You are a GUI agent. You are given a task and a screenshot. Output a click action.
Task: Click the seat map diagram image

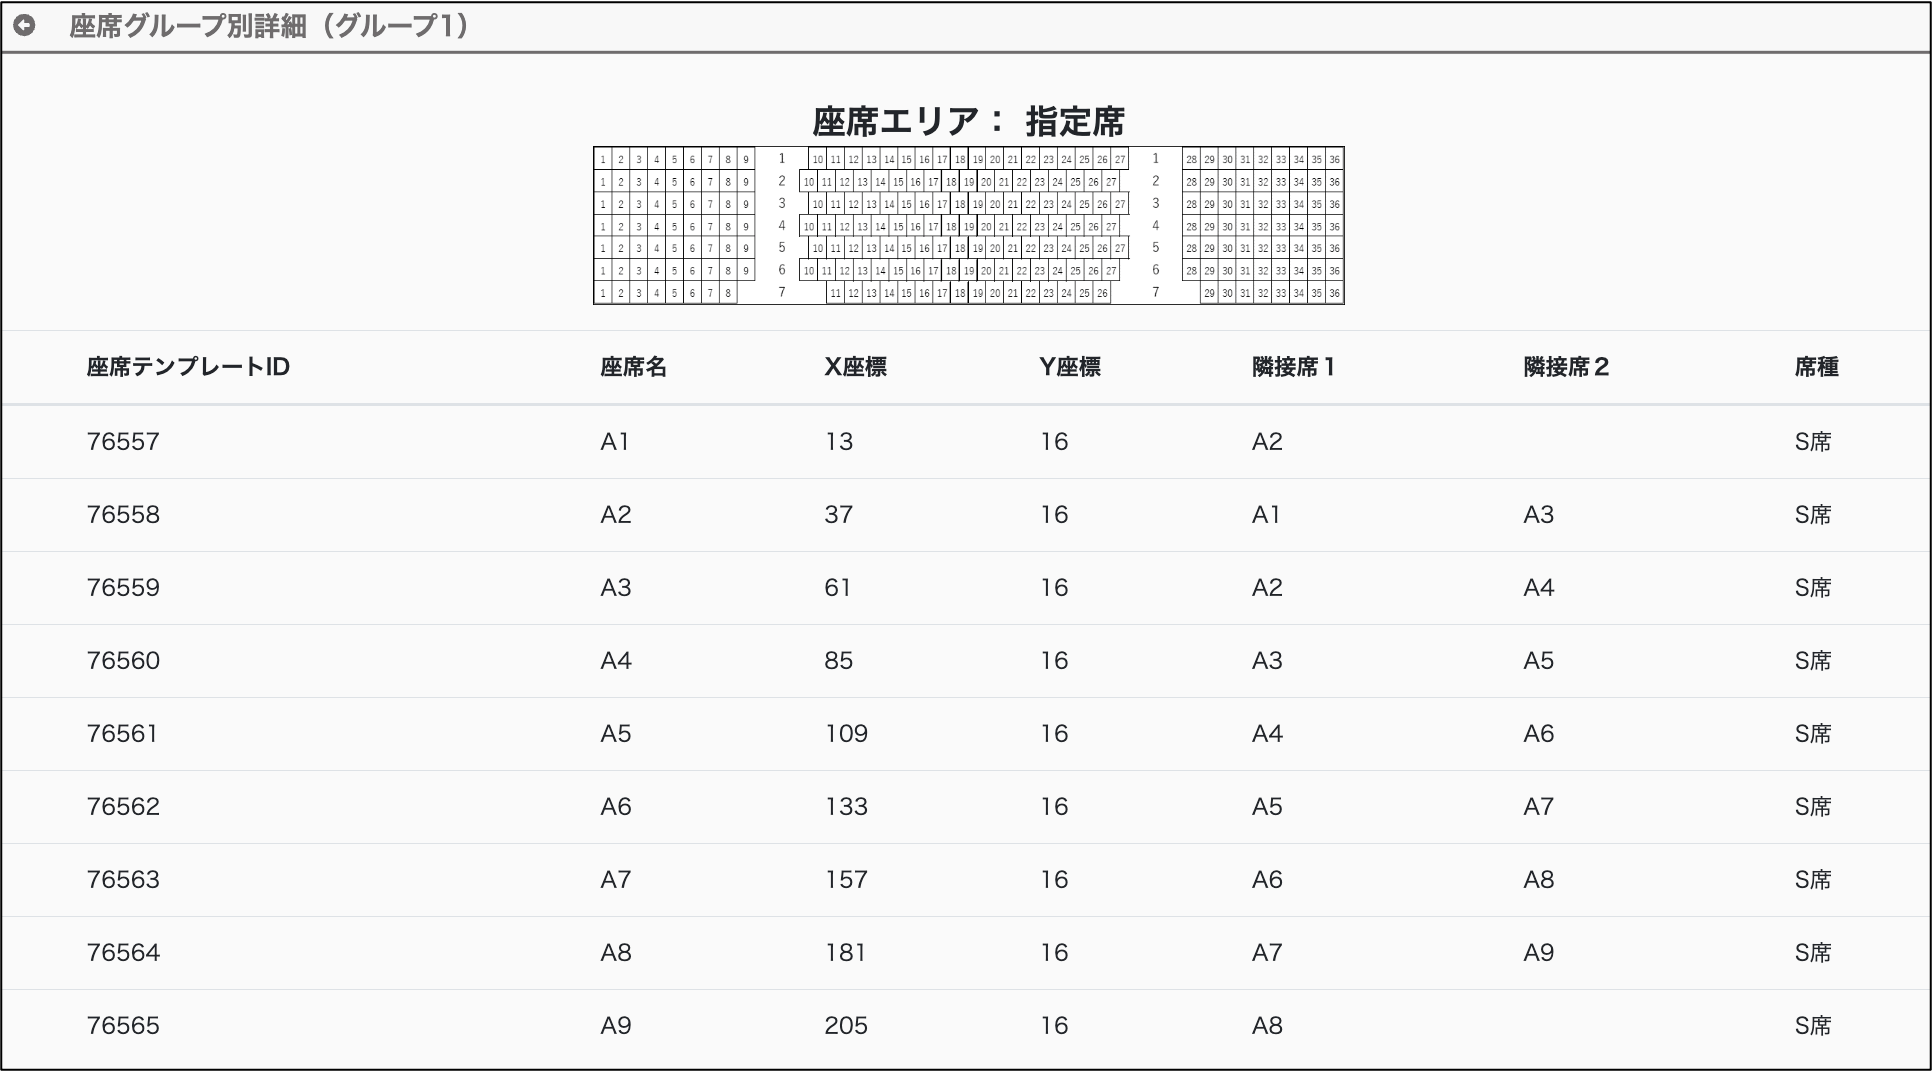(968, 226)
